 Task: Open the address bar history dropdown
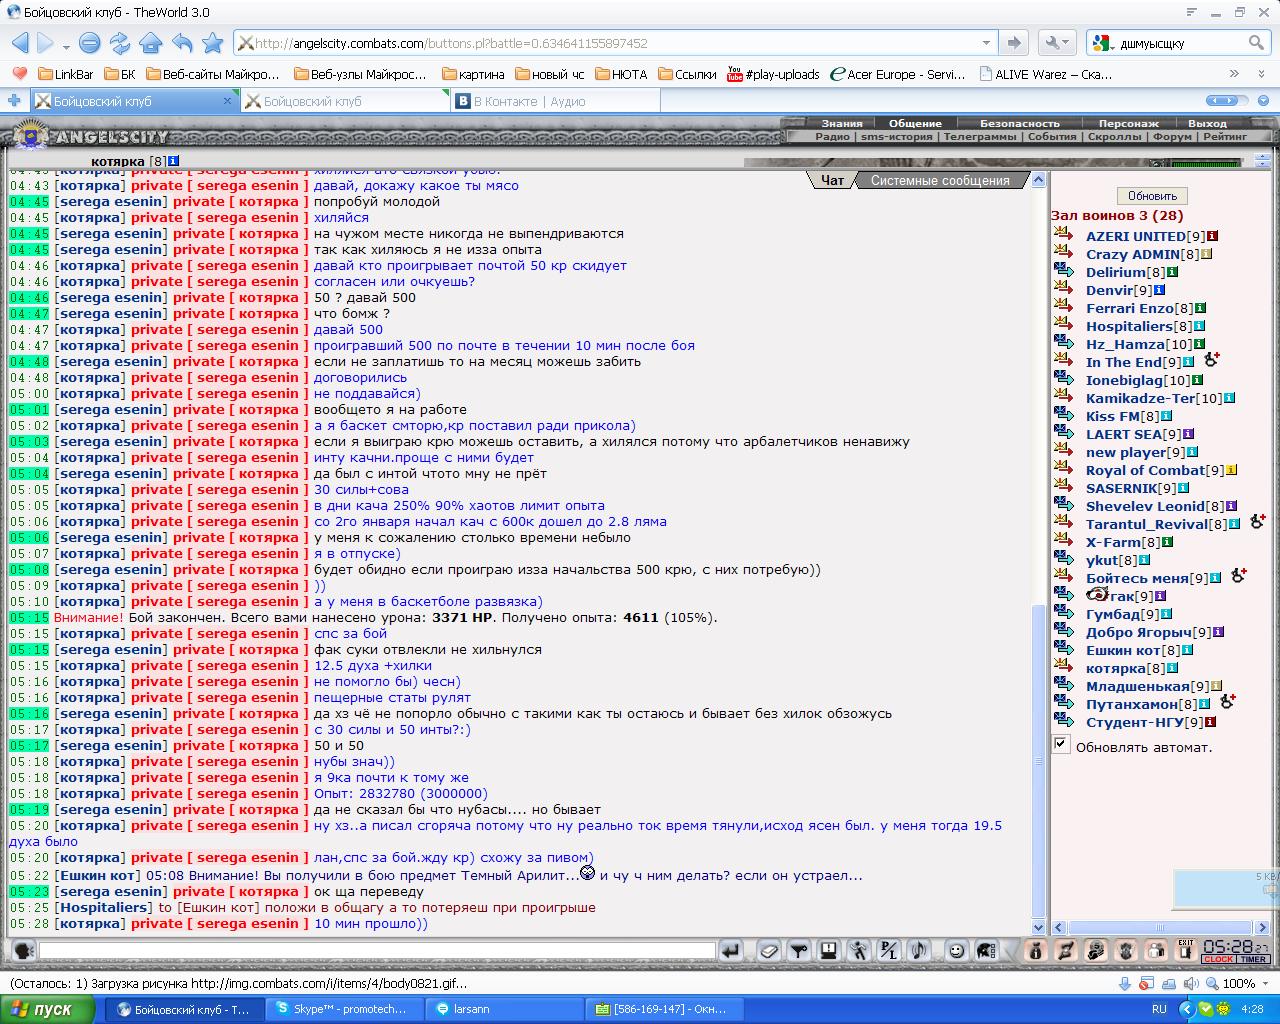[x=986, y=43]
